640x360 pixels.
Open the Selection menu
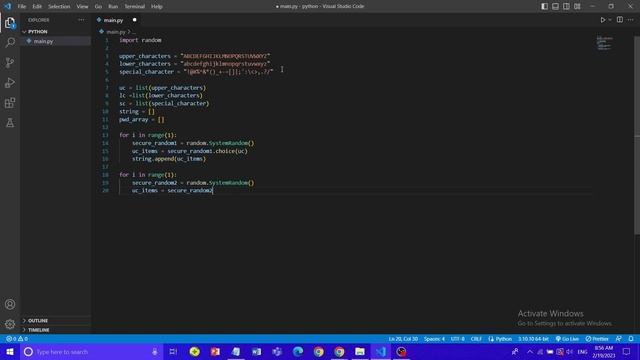point(59,7)
